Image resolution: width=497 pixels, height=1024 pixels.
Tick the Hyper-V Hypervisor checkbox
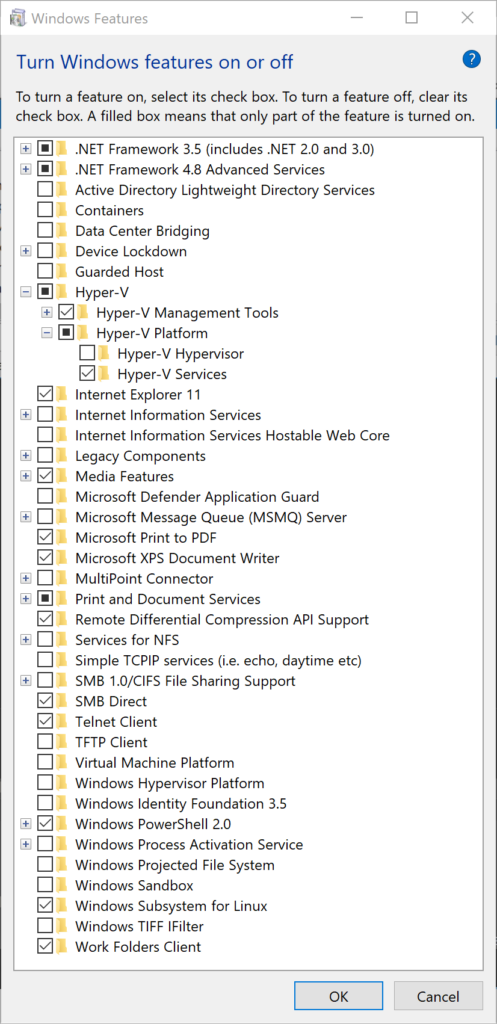[x=87, y=354]
